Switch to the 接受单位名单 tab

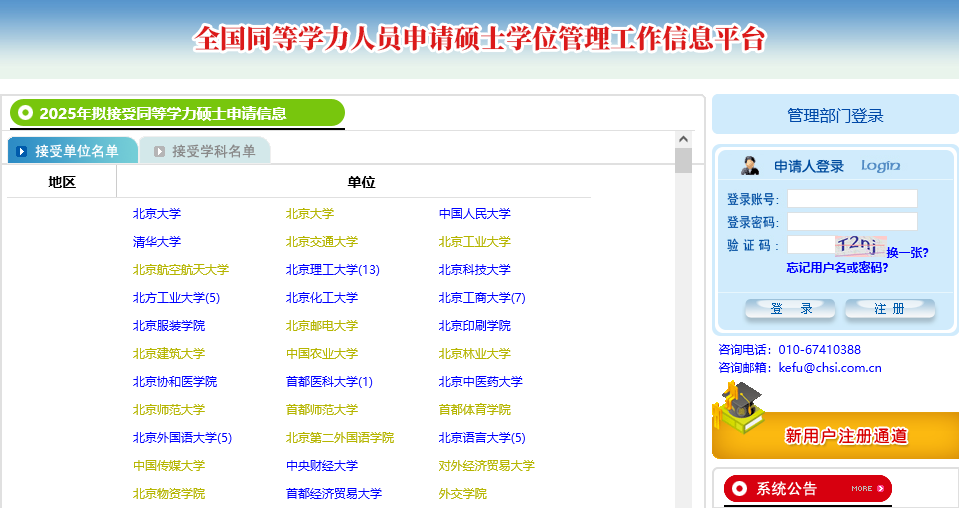[73, 150]
